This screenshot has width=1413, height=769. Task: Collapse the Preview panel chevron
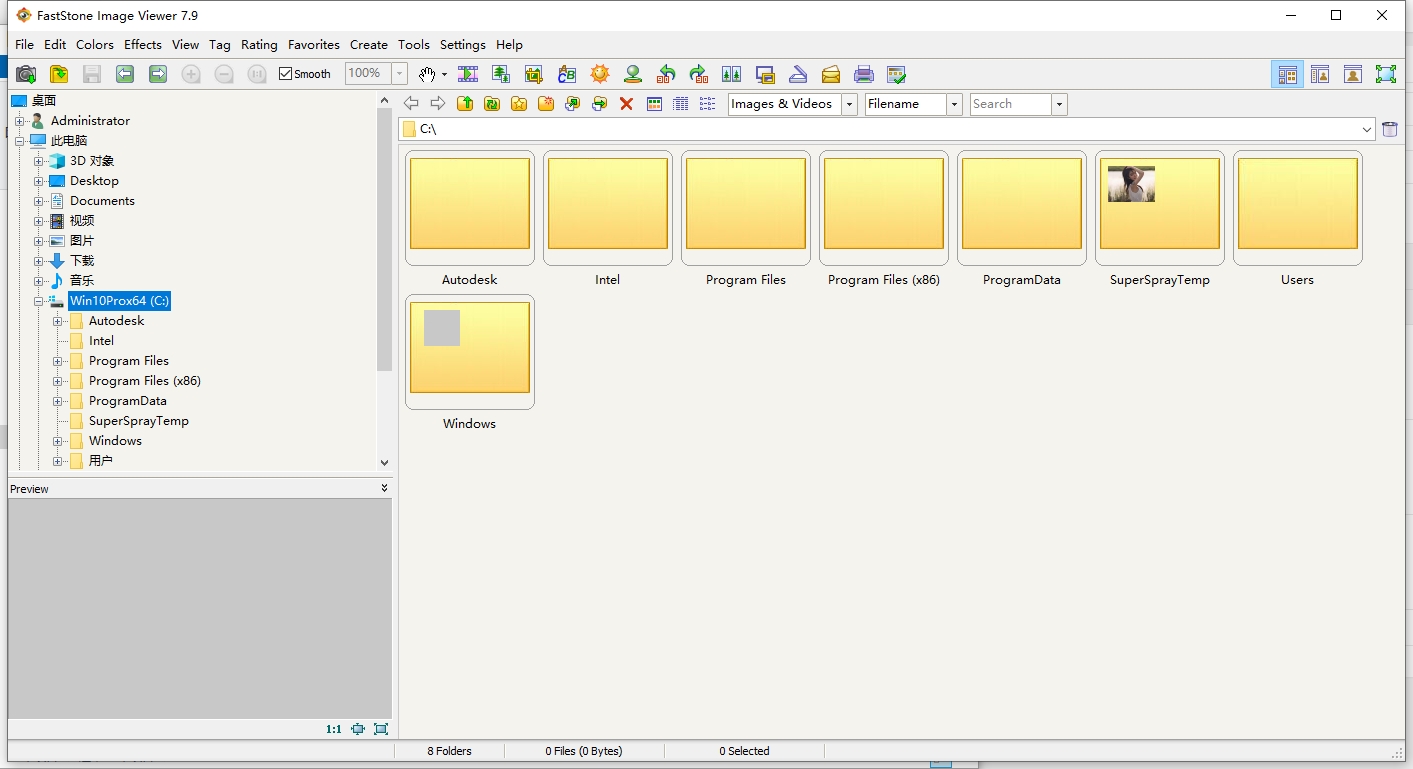(x=383, y=488)
